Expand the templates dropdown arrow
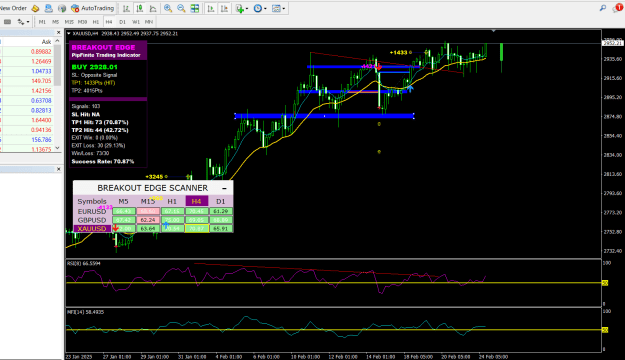Screen dimensions: 625x360 pos(283,8)
